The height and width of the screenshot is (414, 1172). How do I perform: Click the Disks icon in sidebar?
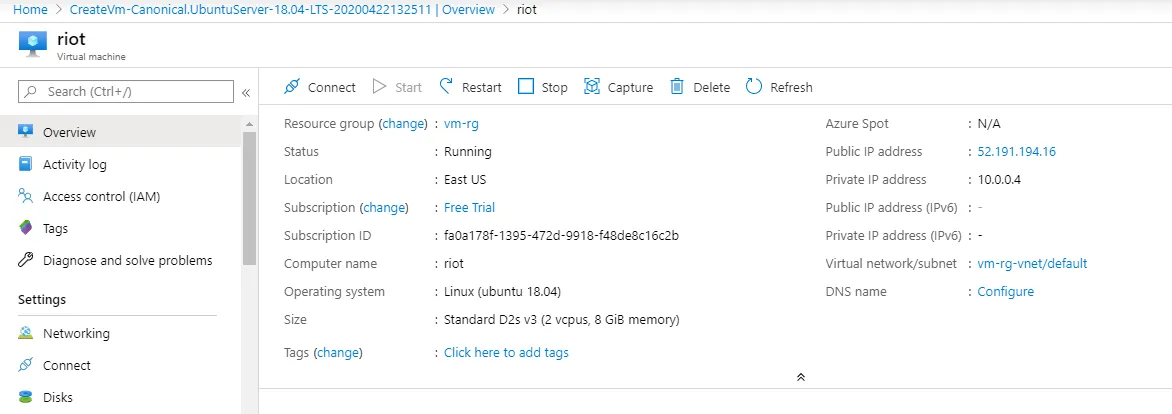pyautogui.click(x=26, y=397)
